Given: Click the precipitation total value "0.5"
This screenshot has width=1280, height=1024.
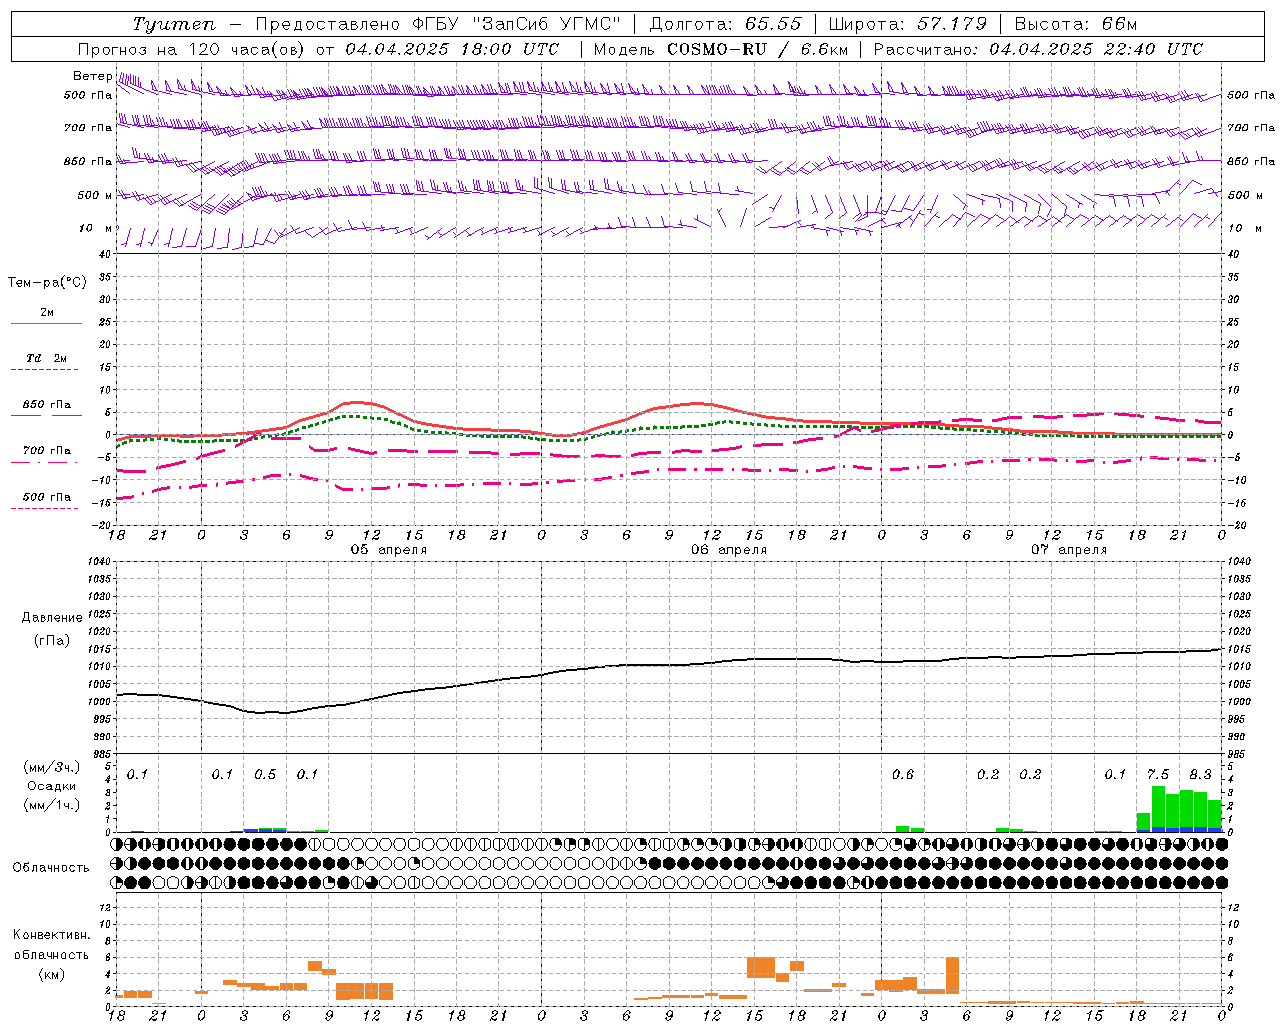Looking at the screenshot, I should pyautogui.click(x=265, y=775).
